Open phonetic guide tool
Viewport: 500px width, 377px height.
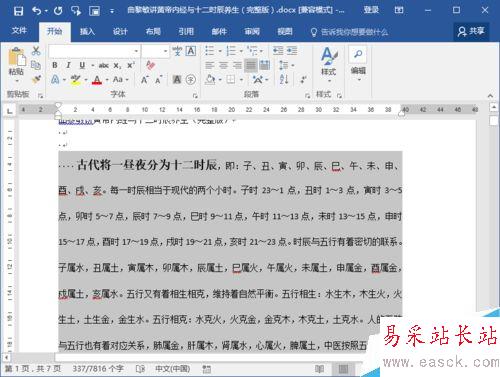point(177,51)
